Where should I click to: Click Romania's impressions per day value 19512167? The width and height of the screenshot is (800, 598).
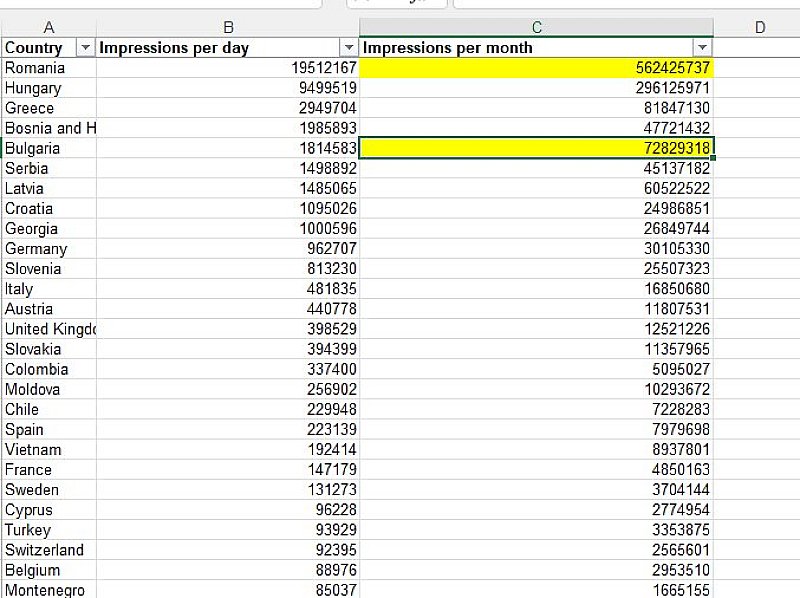(228, 68)
